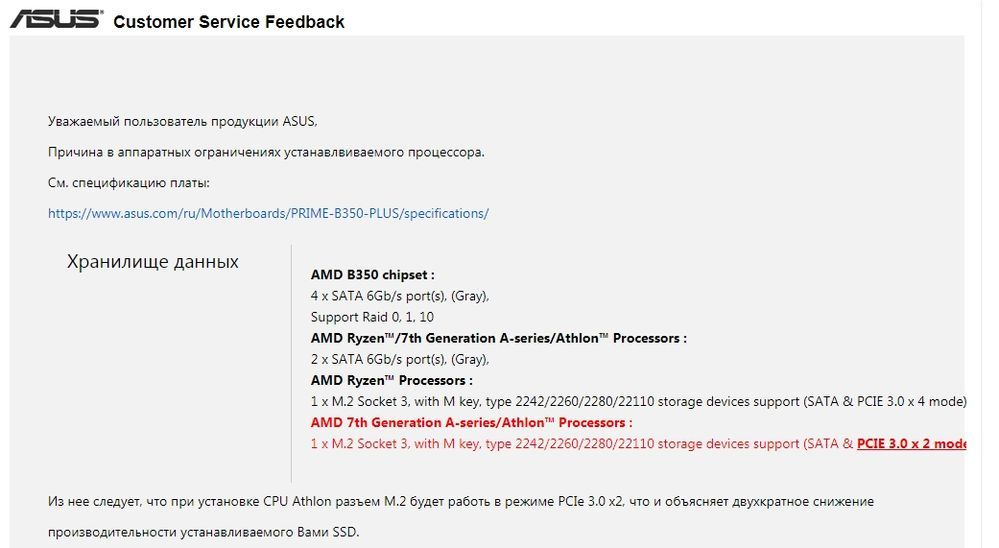Click the last line starting with производительности
Viewport: 999px width, 548px height.
coord(203,532)
